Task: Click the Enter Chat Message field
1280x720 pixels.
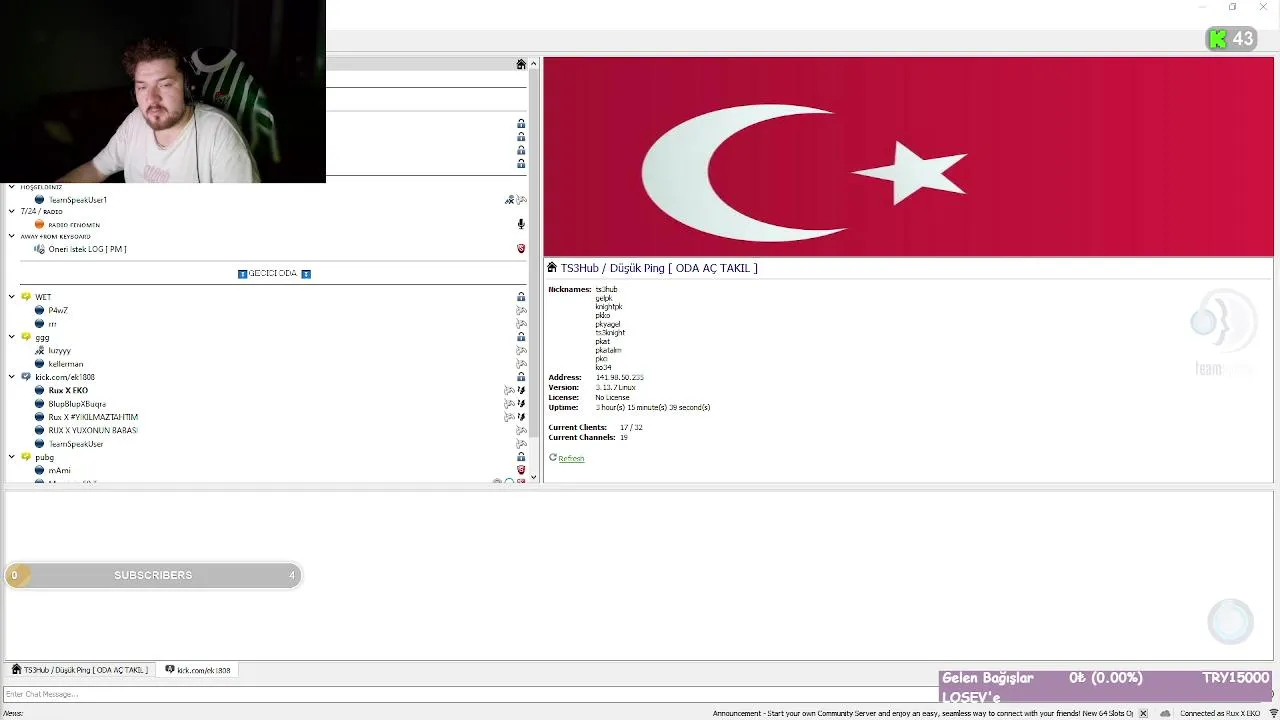Action: click(470, 694)
